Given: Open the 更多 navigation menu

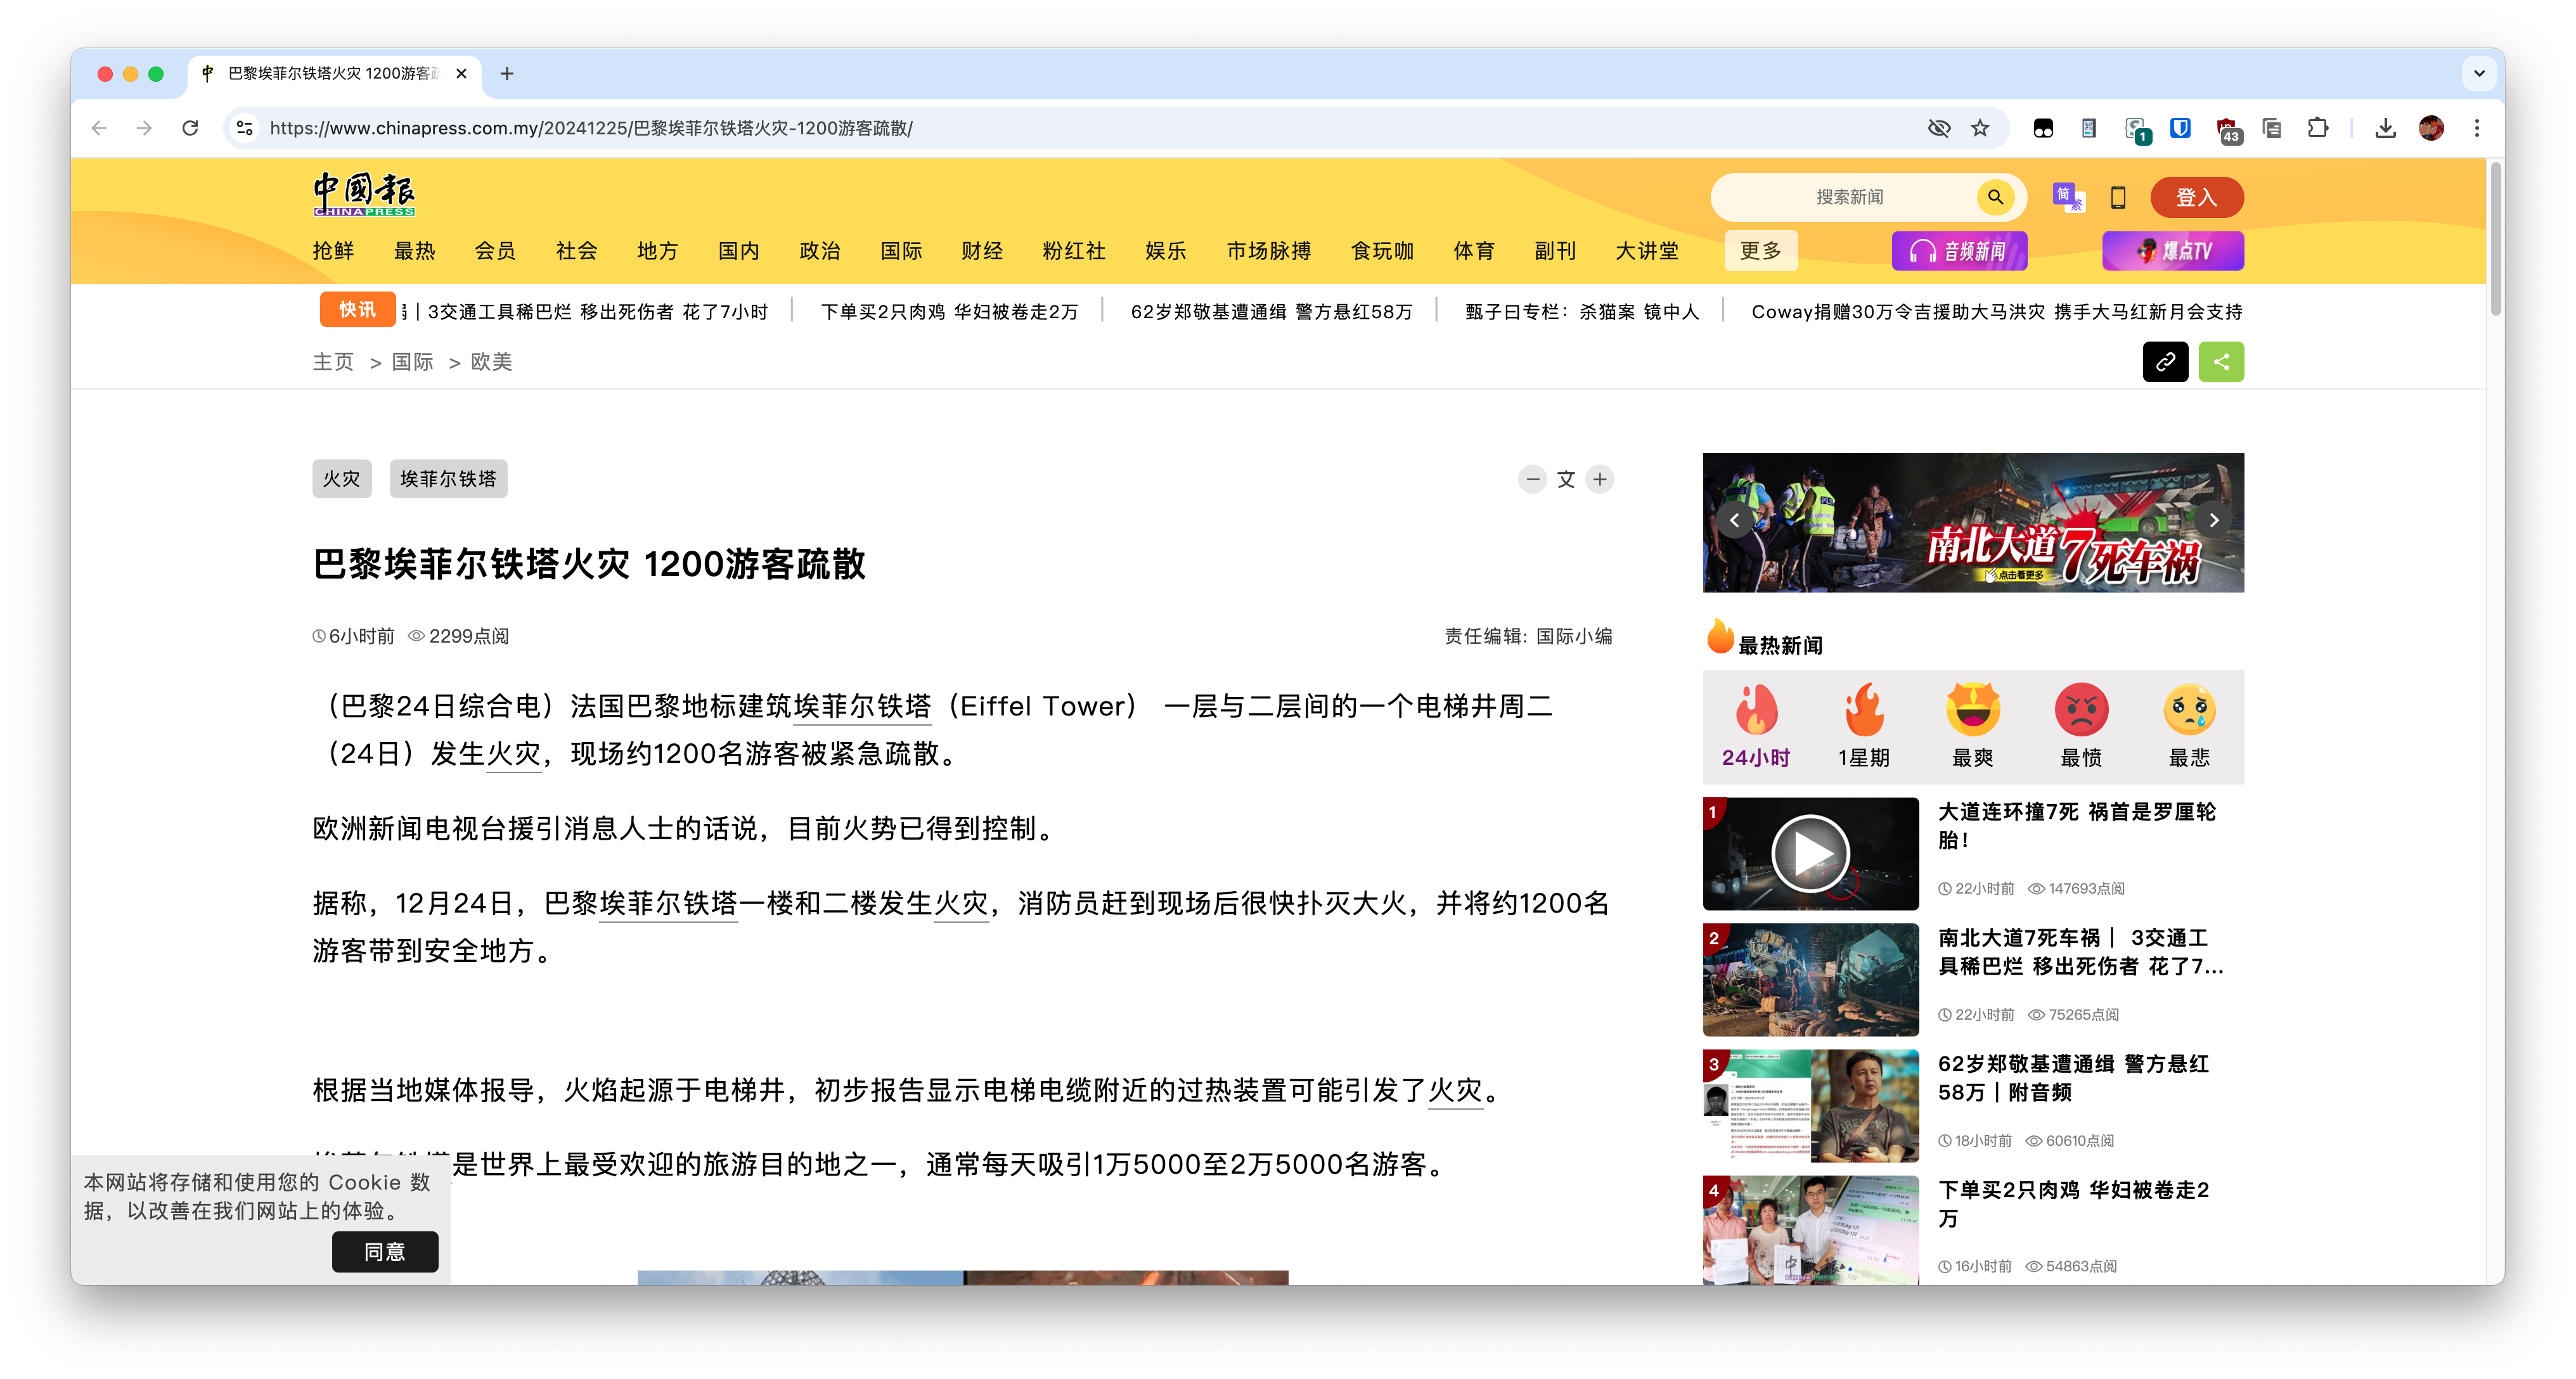Looking at the screenshot, I should coord(1760,251).
